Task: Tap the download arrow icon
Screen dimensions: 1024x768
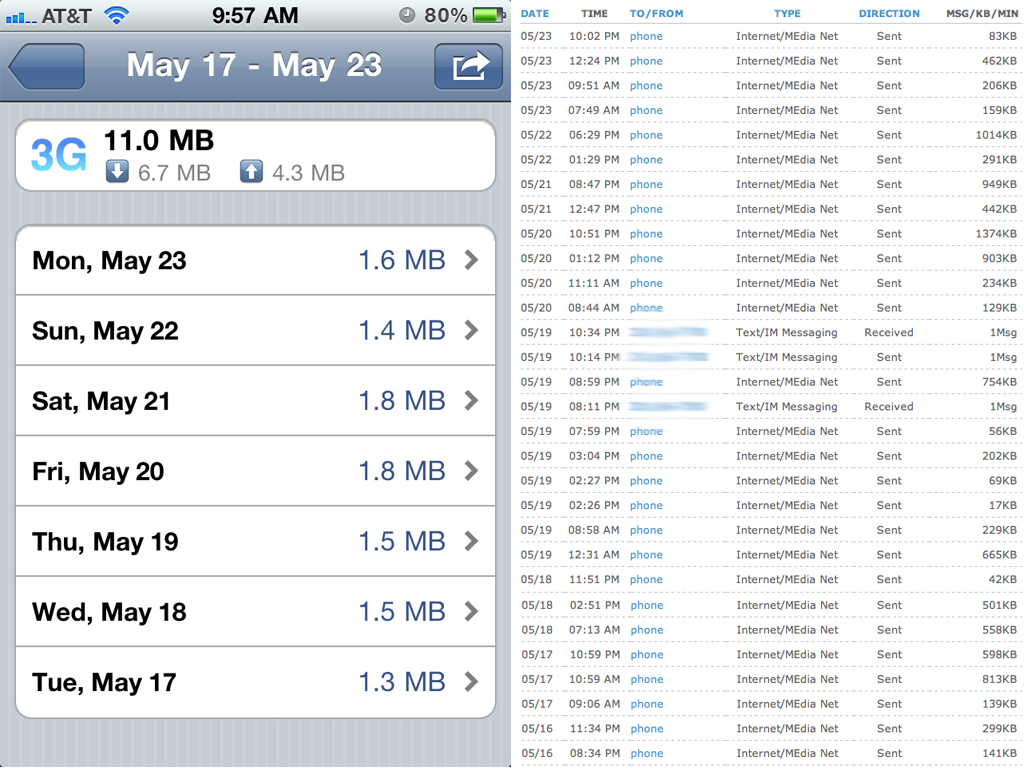Action: 117,172
